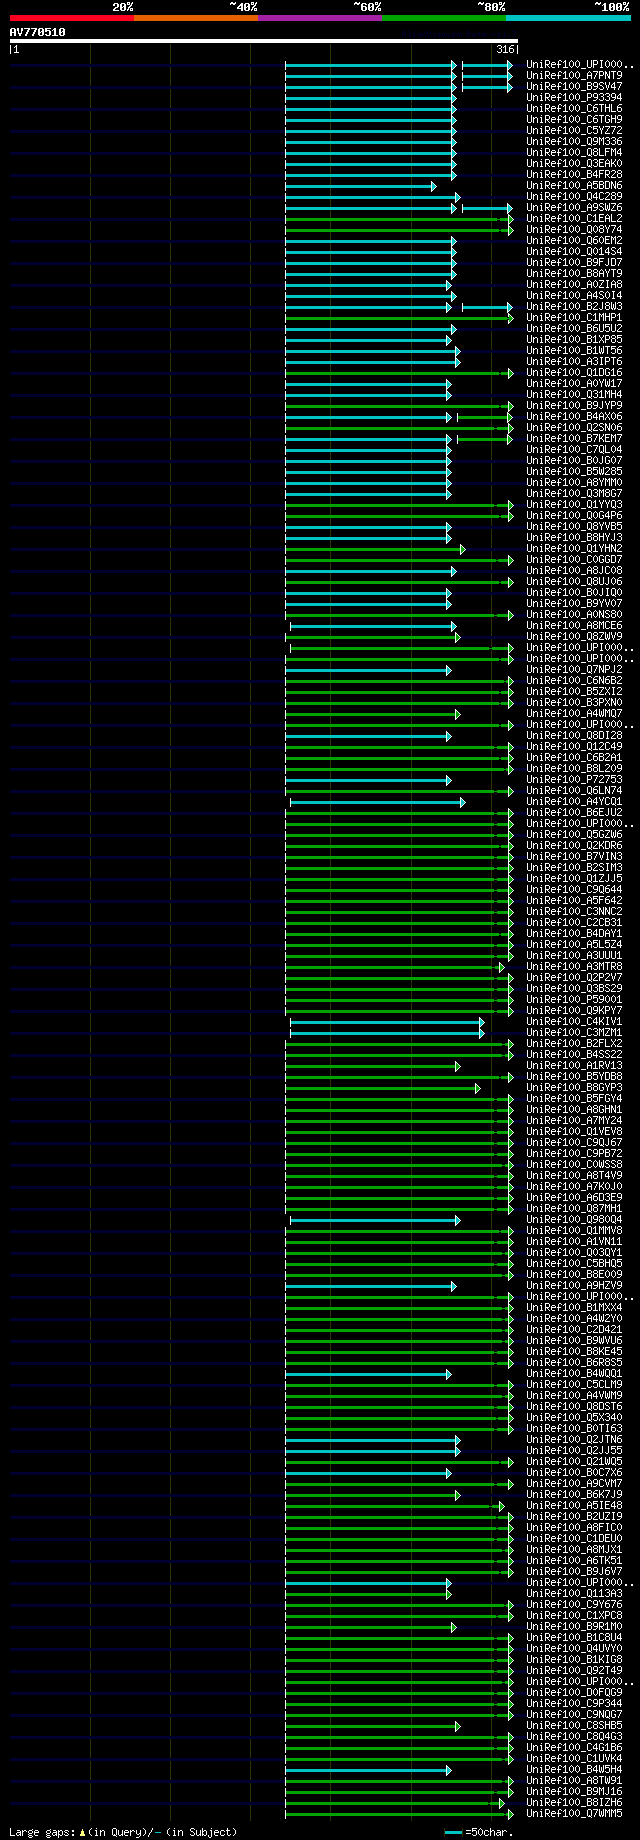Select label UniRef100_Q5GZW6
The width and height of the screenshot is (640, 1840).
(574, 835)
